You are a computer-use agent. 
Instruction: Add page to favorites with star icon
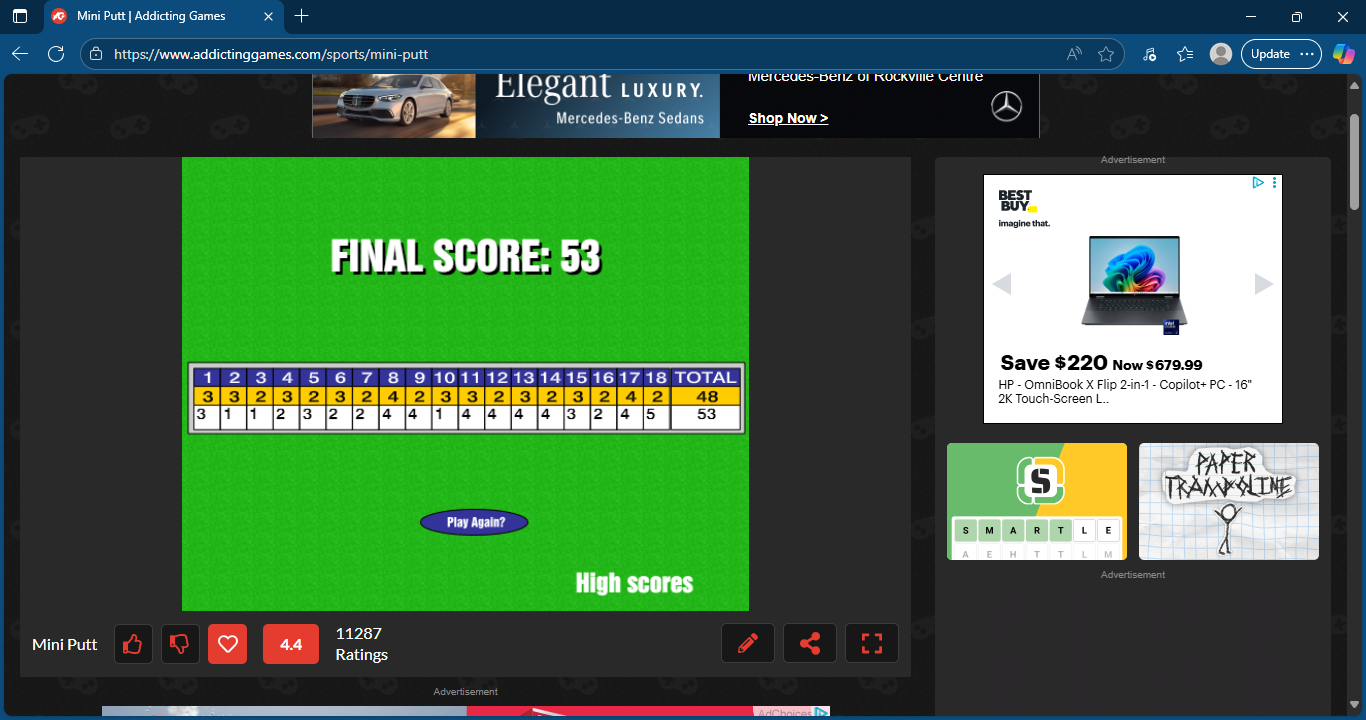1105,54
